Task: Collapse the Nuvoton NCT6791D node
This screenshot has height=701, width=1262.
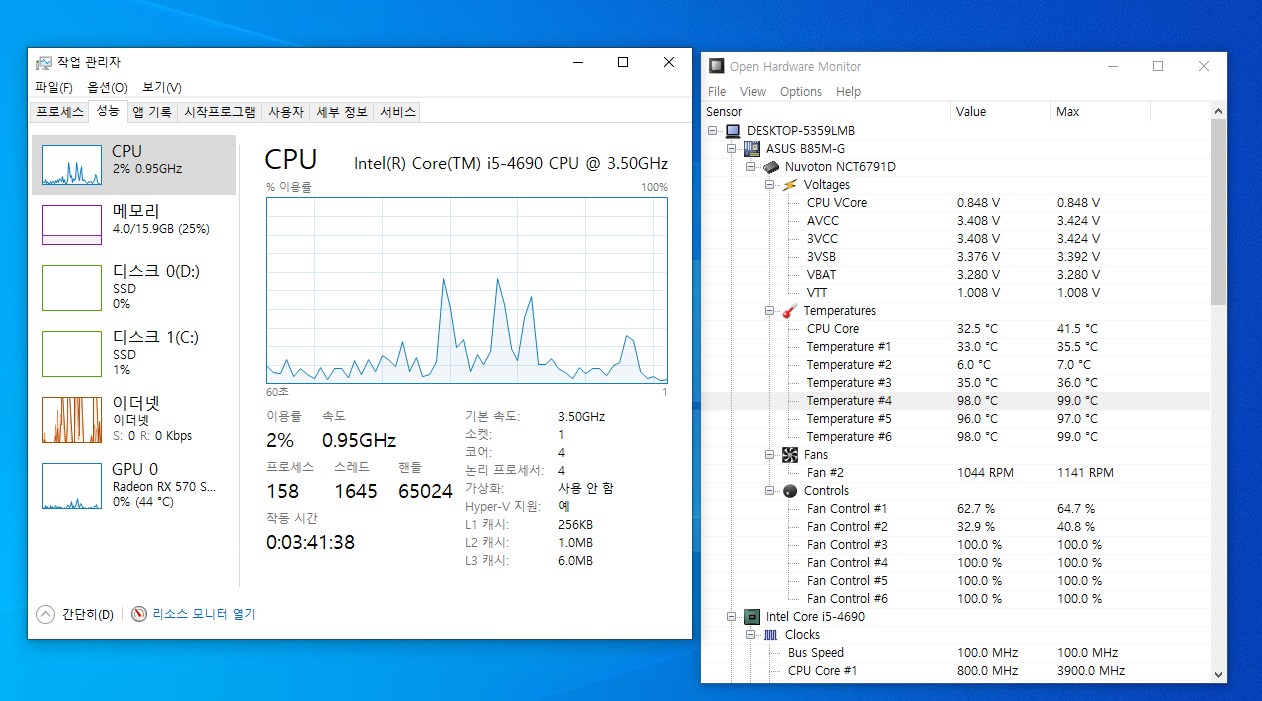Action: pos(751,167)
